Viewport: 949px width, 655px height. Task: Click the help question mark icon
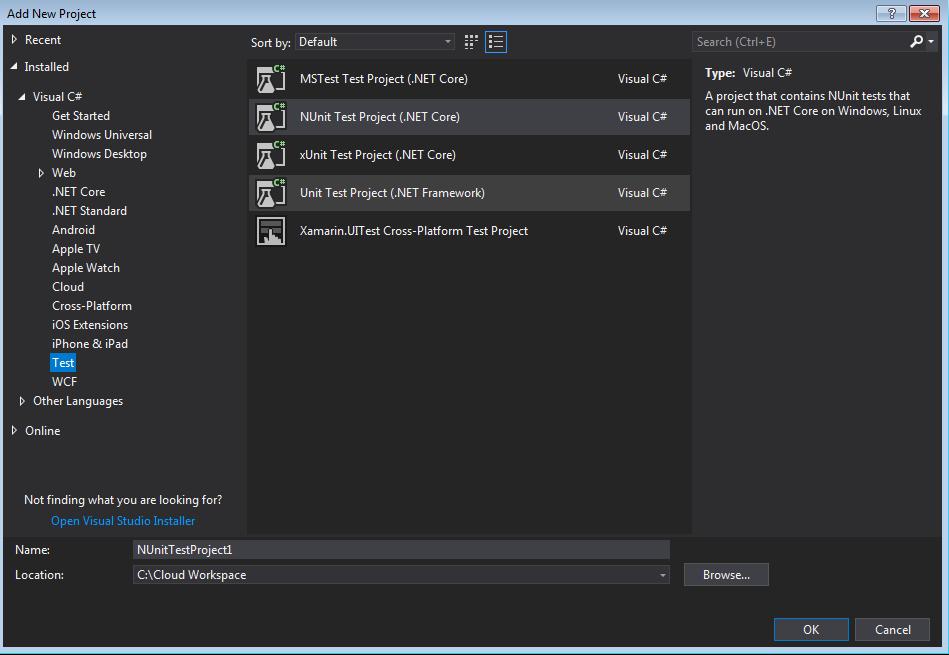(x=889, y=13)
